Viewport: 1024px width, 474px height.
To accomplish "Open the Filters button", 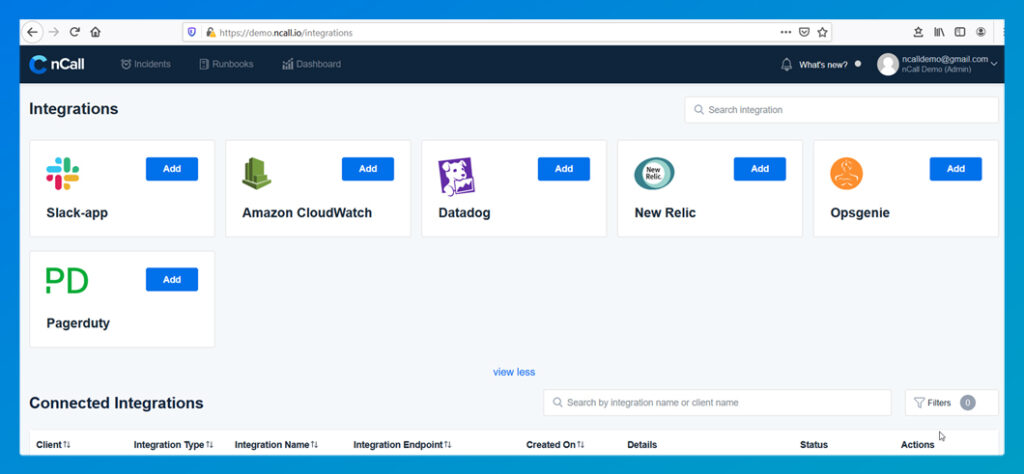I will (952, 402).
